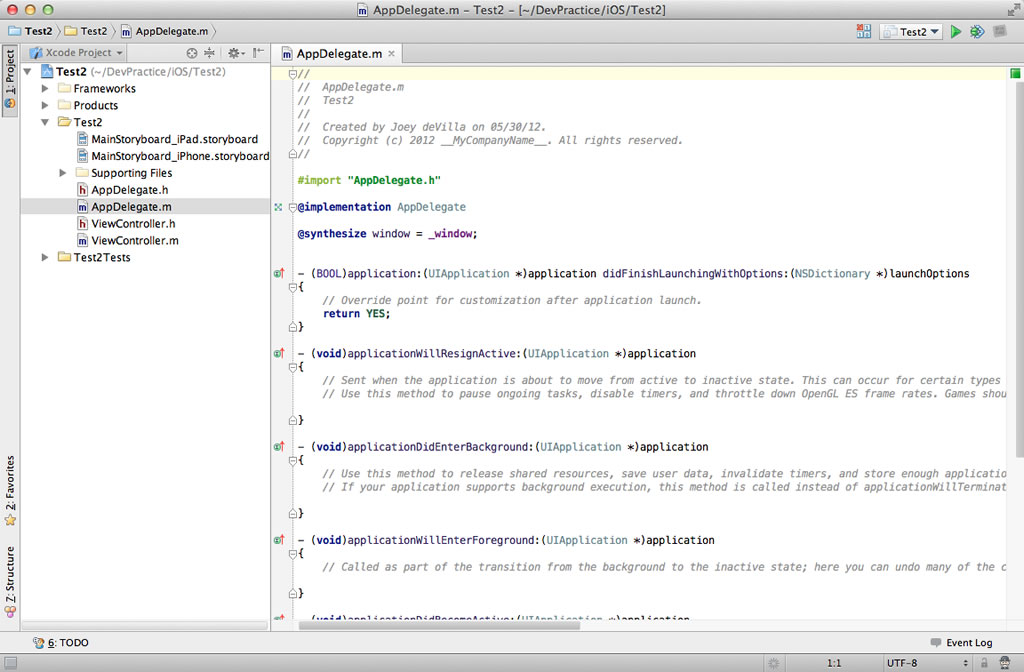Open ViewController.h from the project tree

(x=126, y=224)
